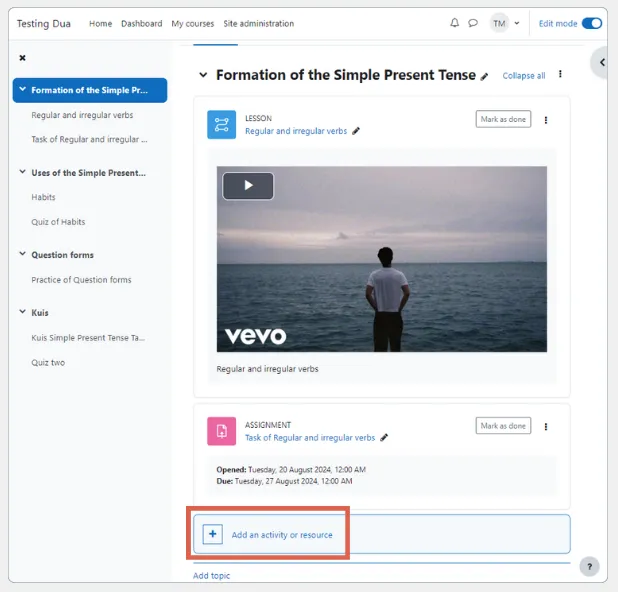Click the plus icon to add activity
This screenshot has width=618, height=592.
click(212, 534)
